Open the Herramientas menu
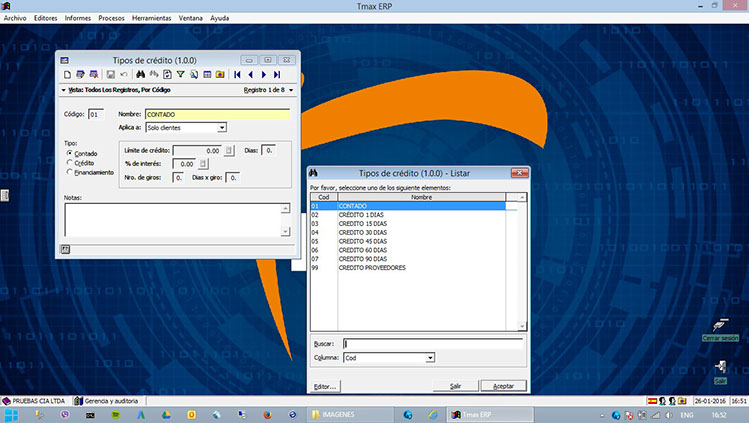 (x=152, y=18)
